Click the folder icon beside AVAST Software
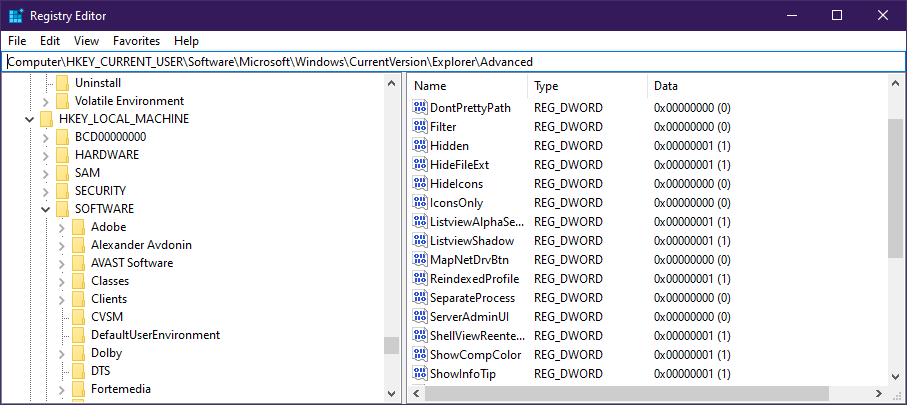907x405 pixels. tap(79, 263)
